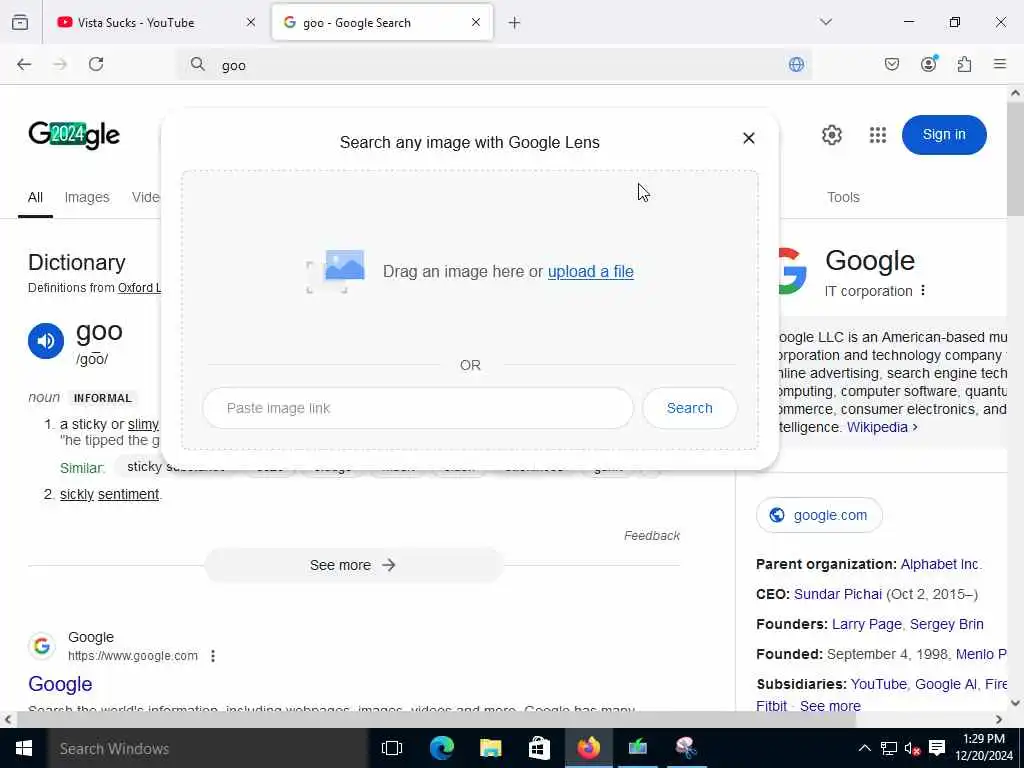Open more options for the Google result
Screen dimensions: 1024x768
(213, 656)
